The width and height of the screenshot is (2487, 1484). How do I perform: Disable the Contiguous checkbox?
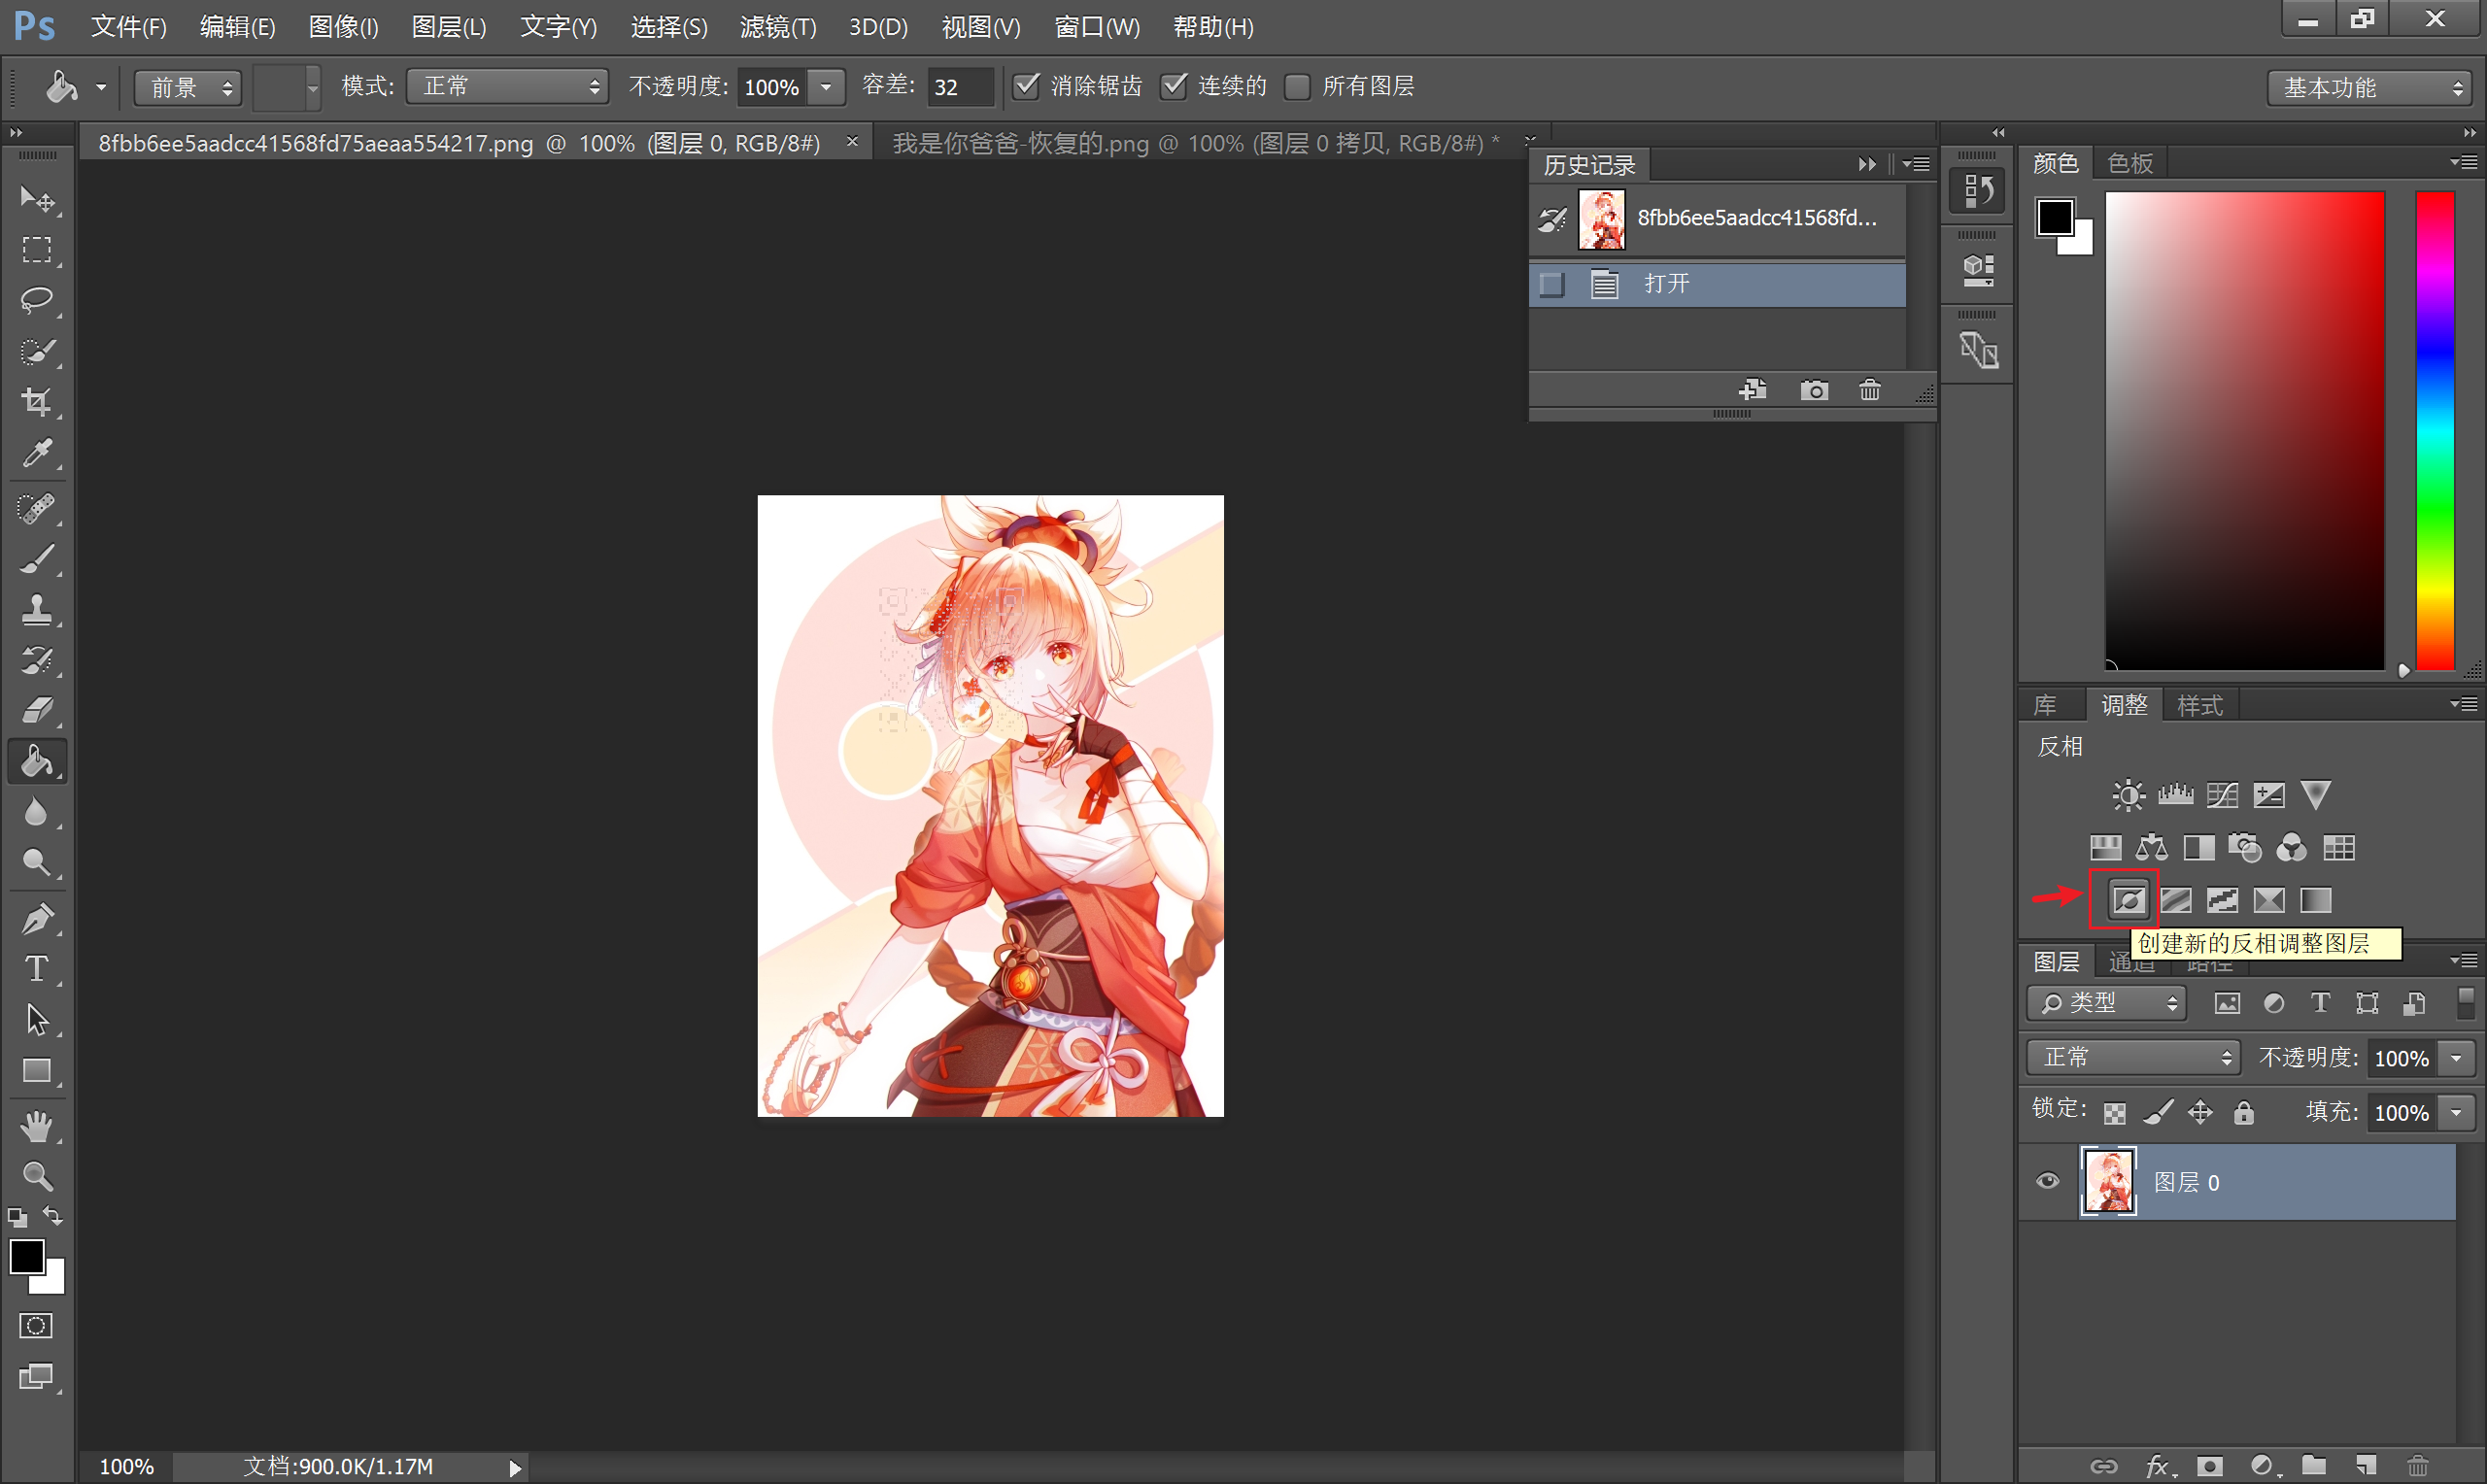pyautogui.click(x=1174, y=86)
